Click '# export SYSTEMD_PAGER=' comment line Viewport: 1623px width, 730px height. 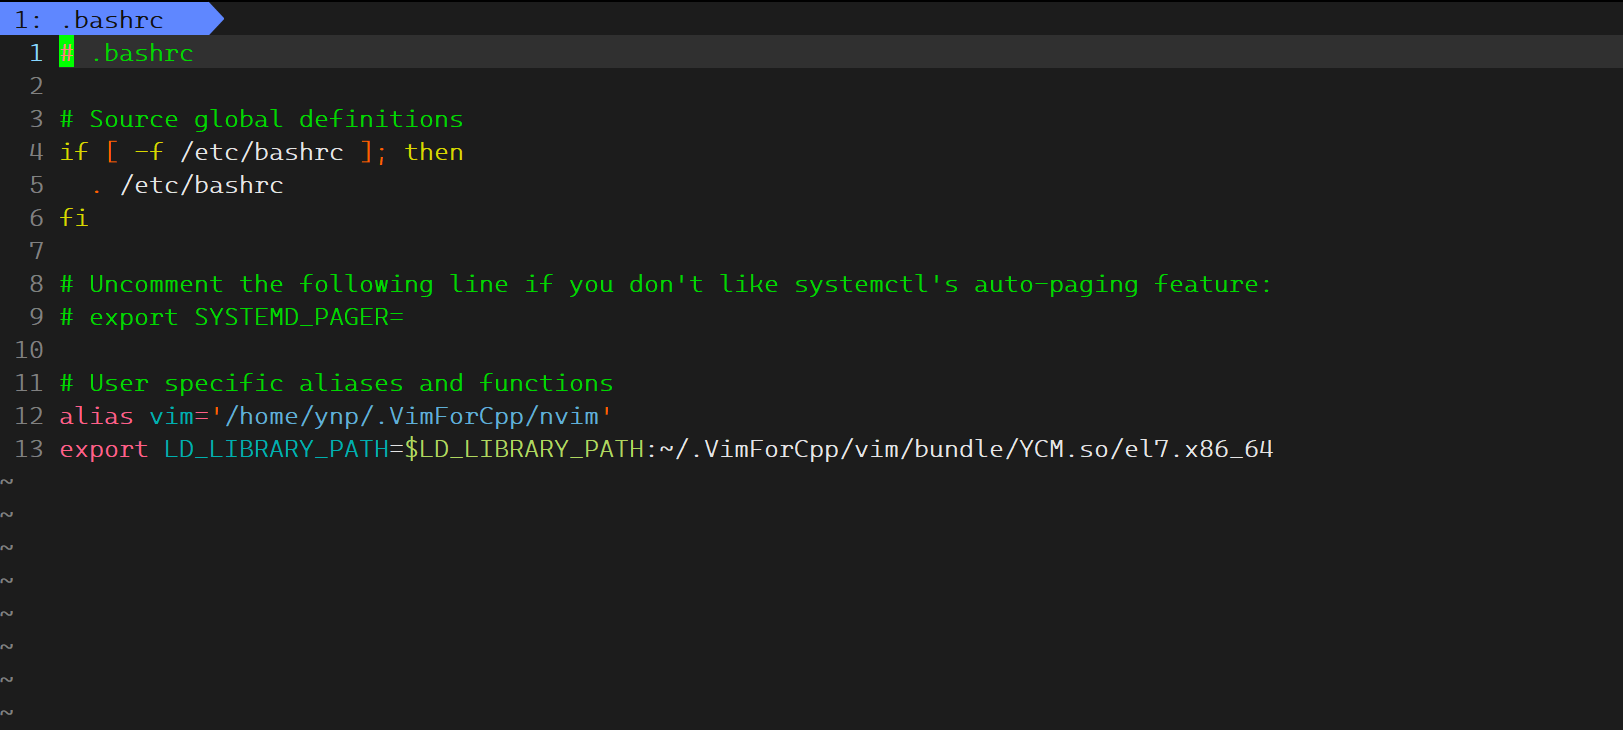point(231,317)
